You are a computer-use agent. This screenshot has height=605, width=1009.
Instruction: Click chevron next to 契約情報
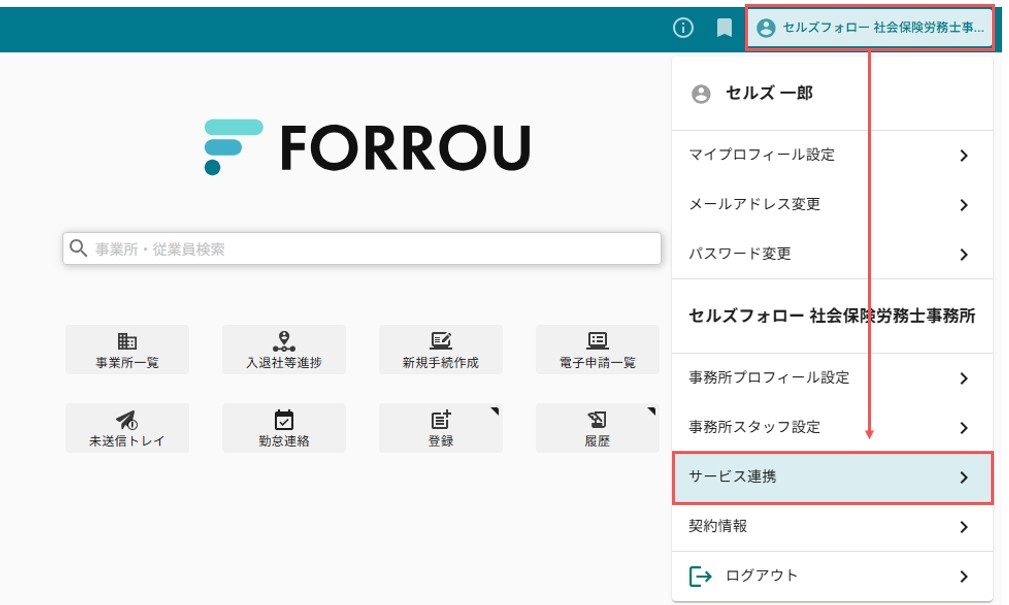[963, 527]
